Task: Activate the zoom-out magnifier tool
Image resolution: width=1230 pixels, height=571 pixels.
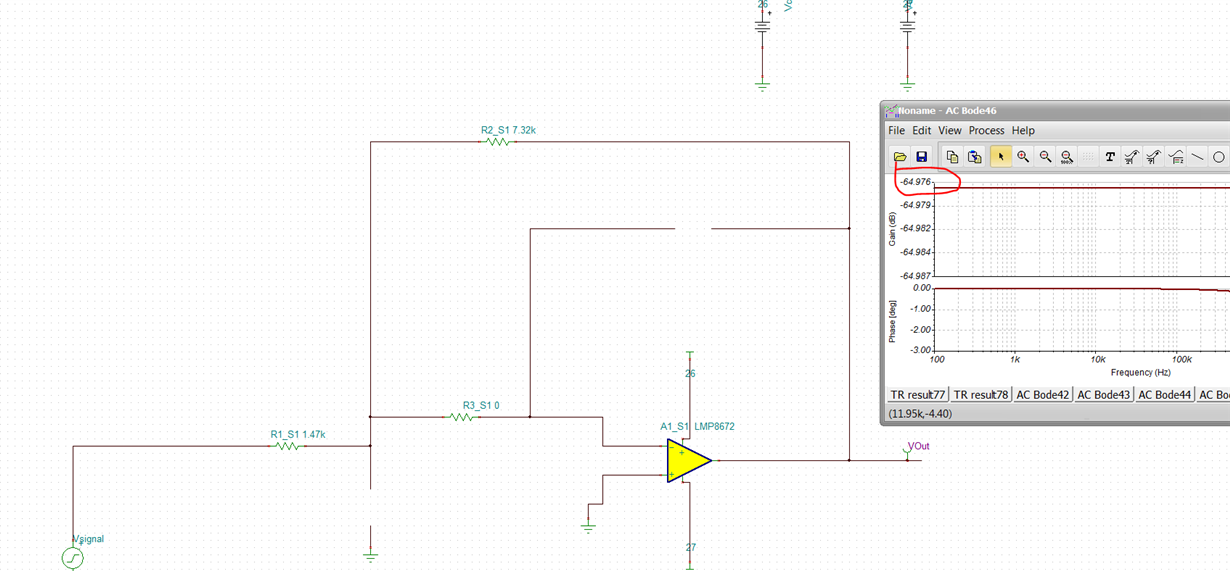Action: (x=1045, y=157)
